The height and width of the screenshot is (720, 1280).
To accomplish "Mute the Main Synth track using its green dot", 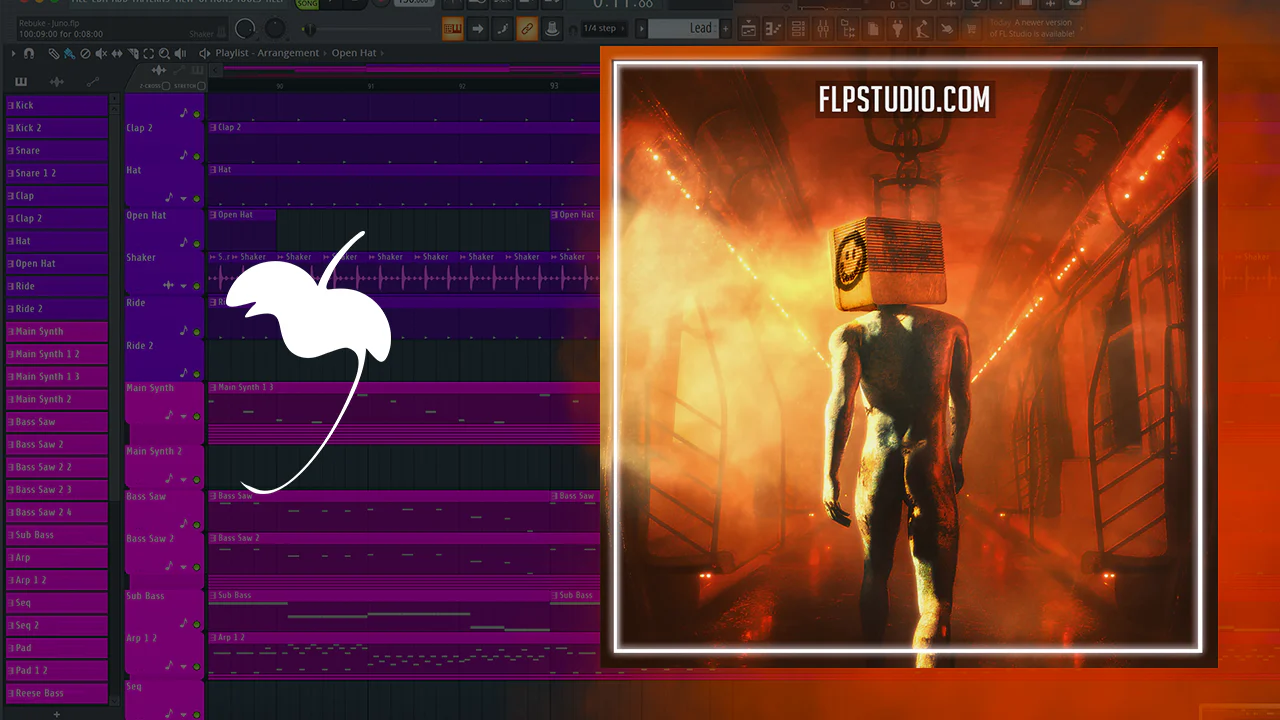I will tap(196, 416).
